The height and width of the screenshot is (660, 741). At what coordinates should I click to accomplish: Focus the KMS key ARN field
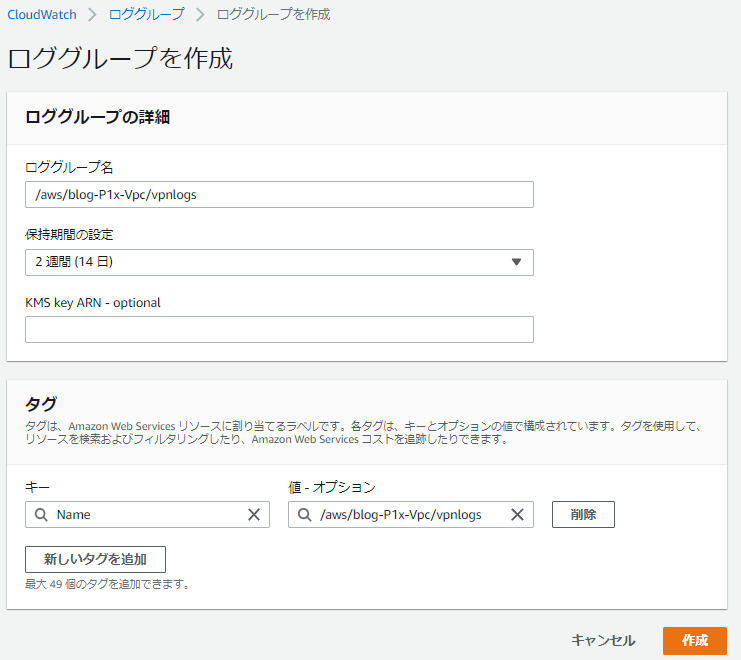coord(279,329)
